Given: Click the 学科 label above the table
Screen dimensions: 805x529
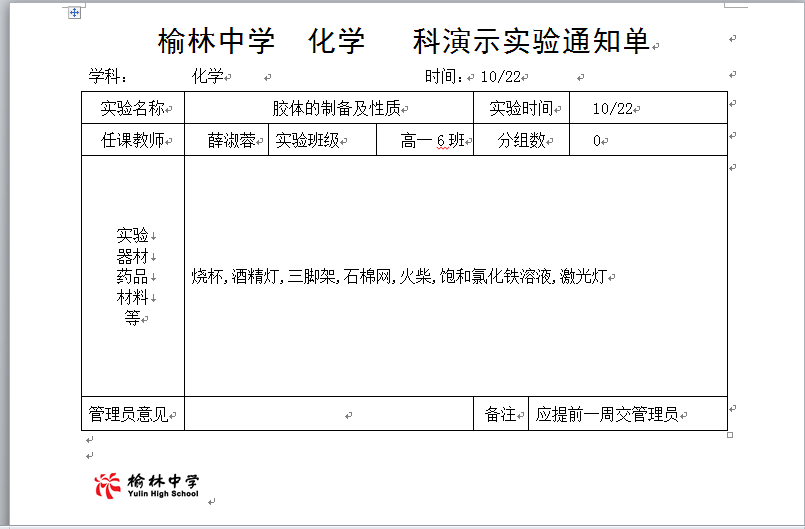Looking at the screenshot, I should [108, 76].
